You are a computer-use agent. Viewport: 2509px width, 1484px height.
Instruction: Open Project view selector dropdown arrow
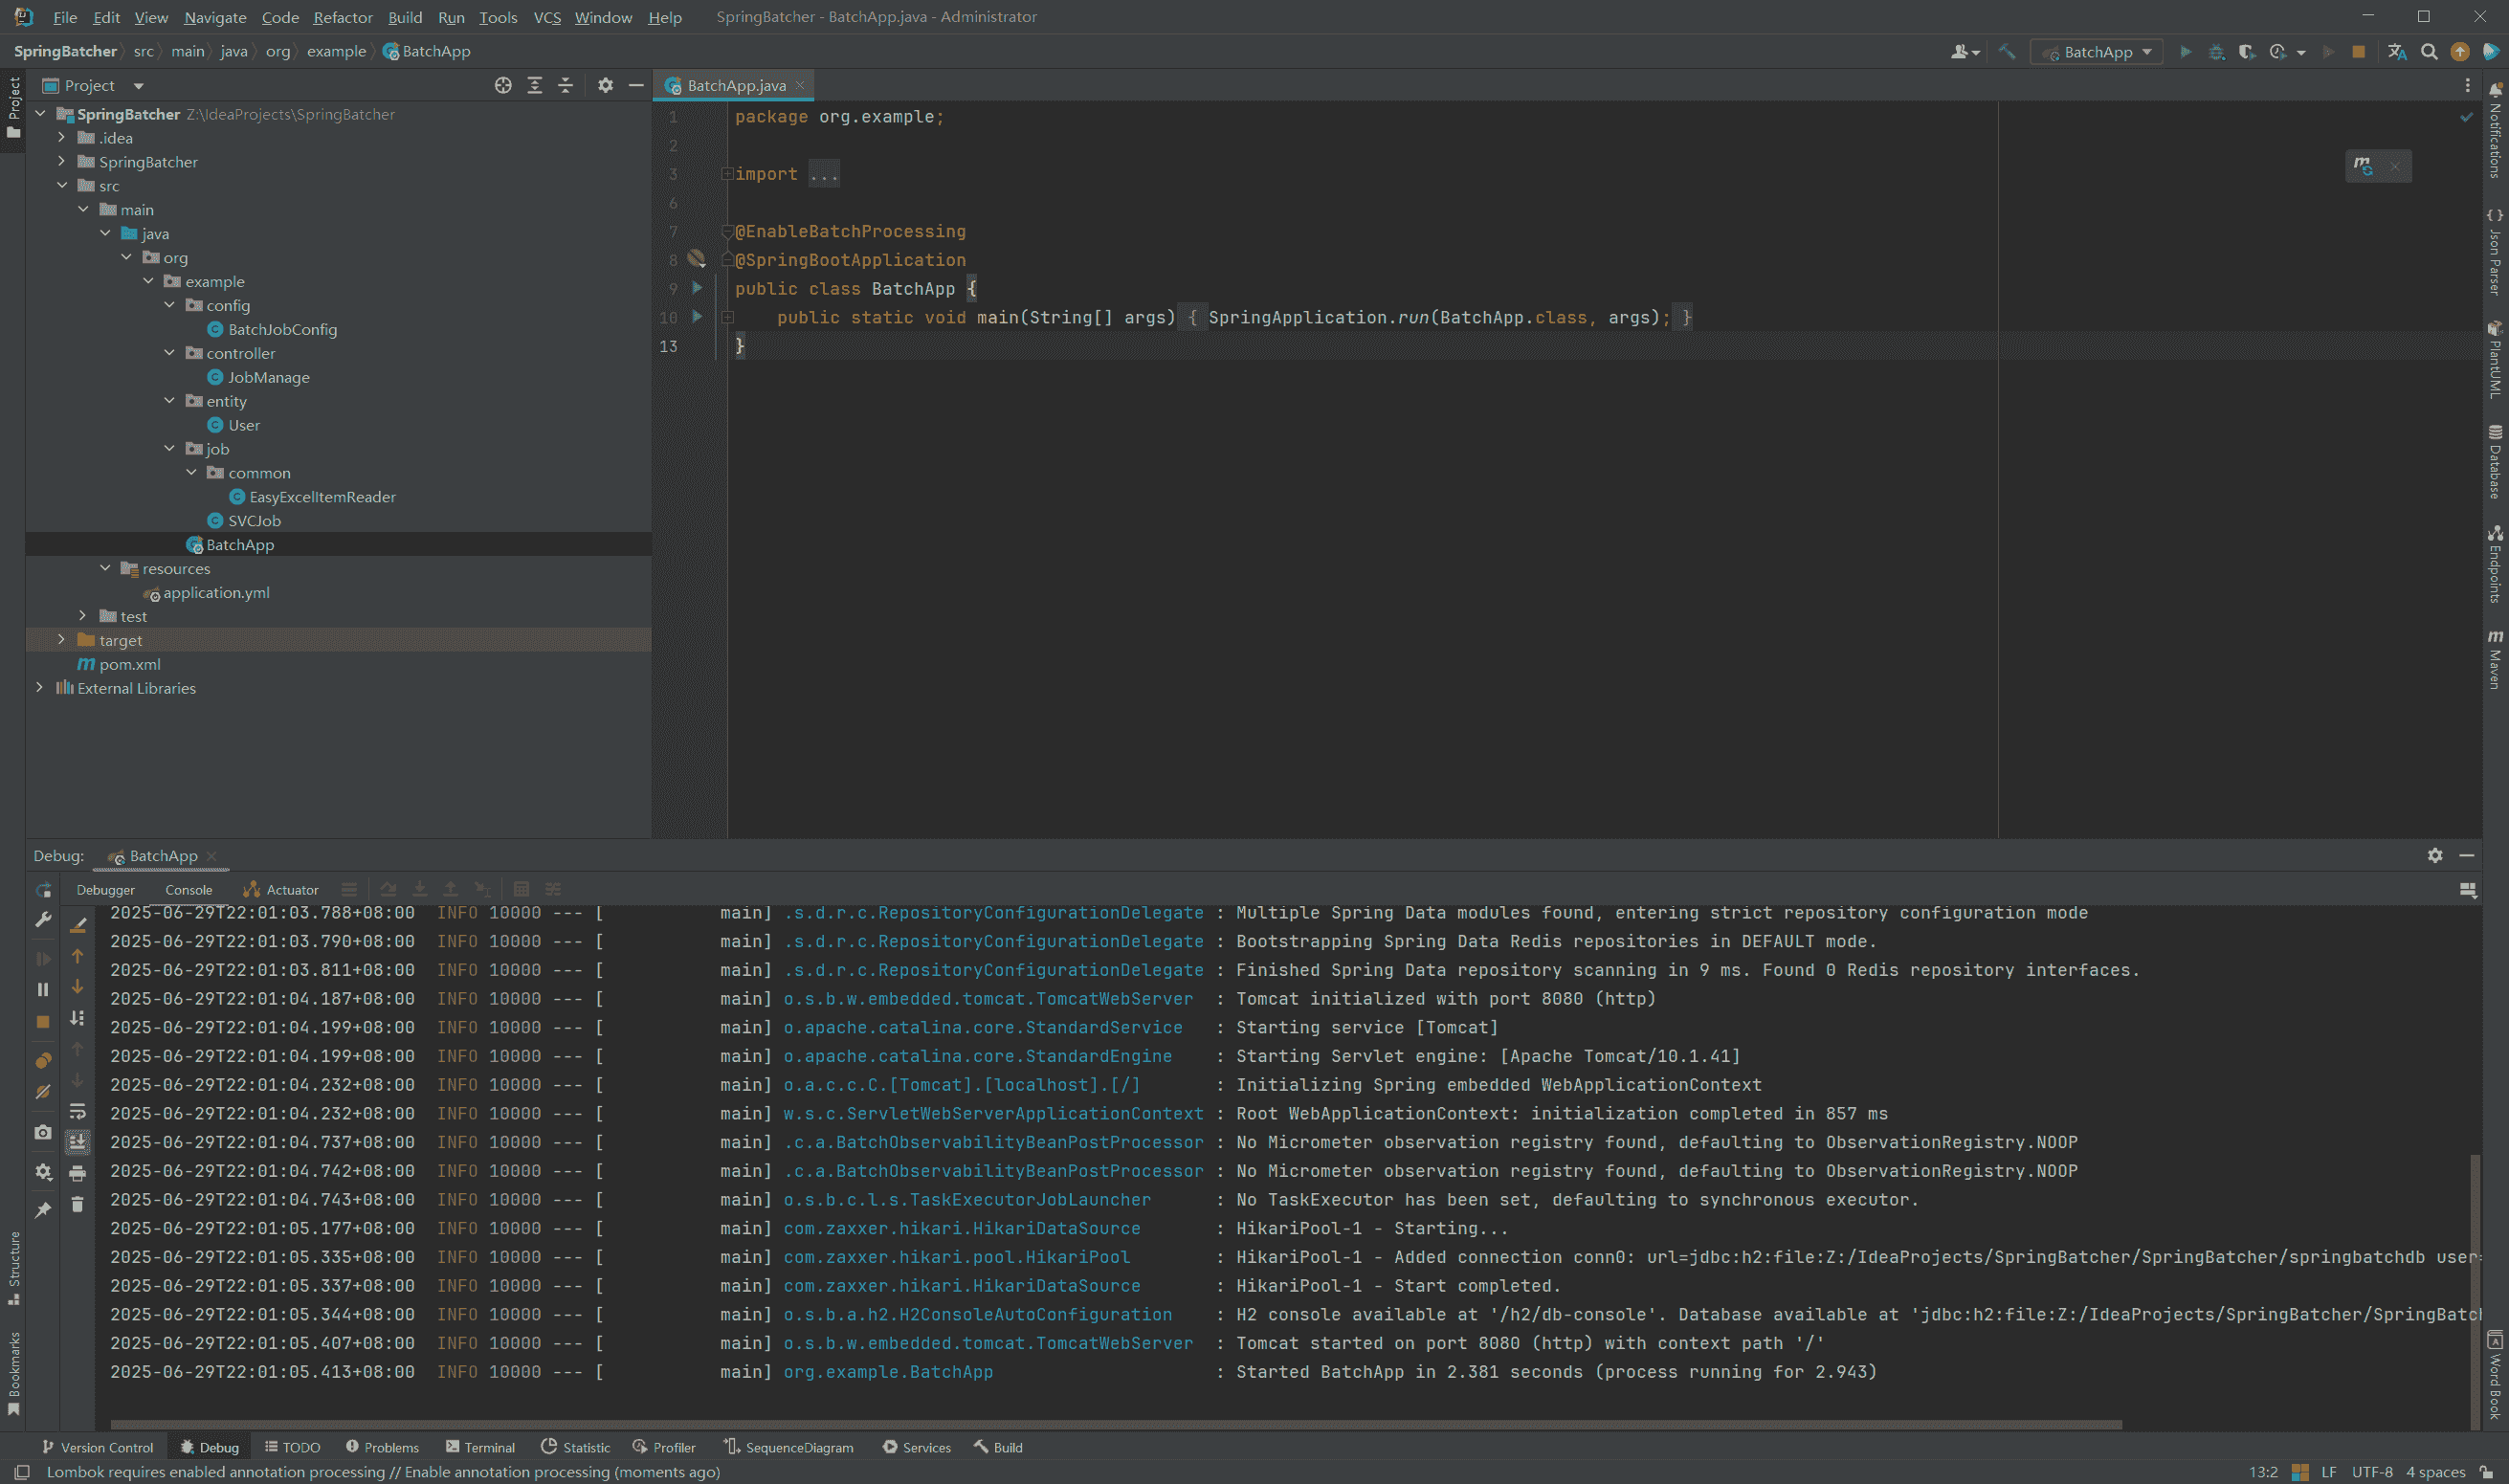point(139,86)
